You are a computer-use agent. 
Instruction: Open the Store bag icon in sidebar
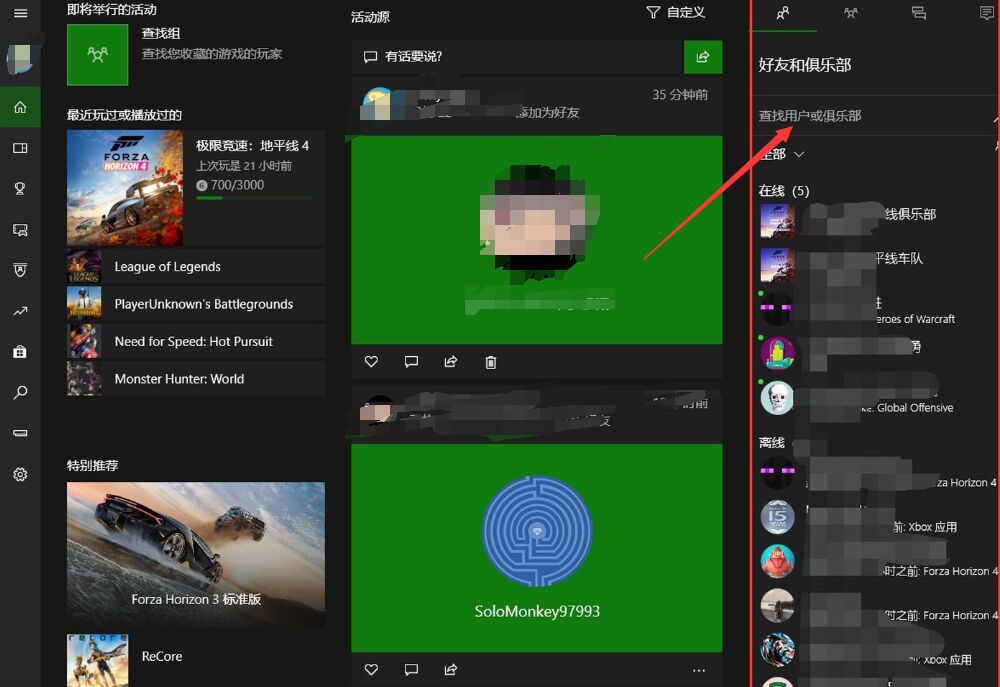point(20,351)
